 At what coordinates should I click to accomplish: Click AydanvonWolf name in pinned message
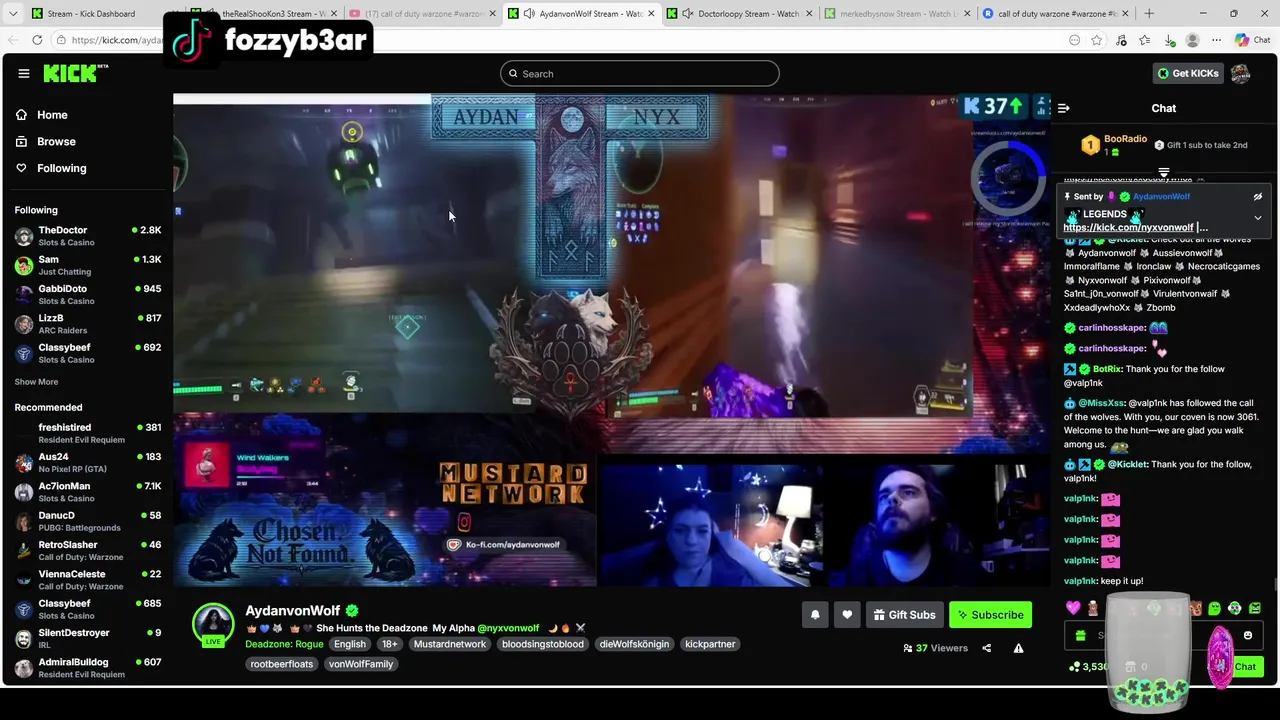point(1162,197)
